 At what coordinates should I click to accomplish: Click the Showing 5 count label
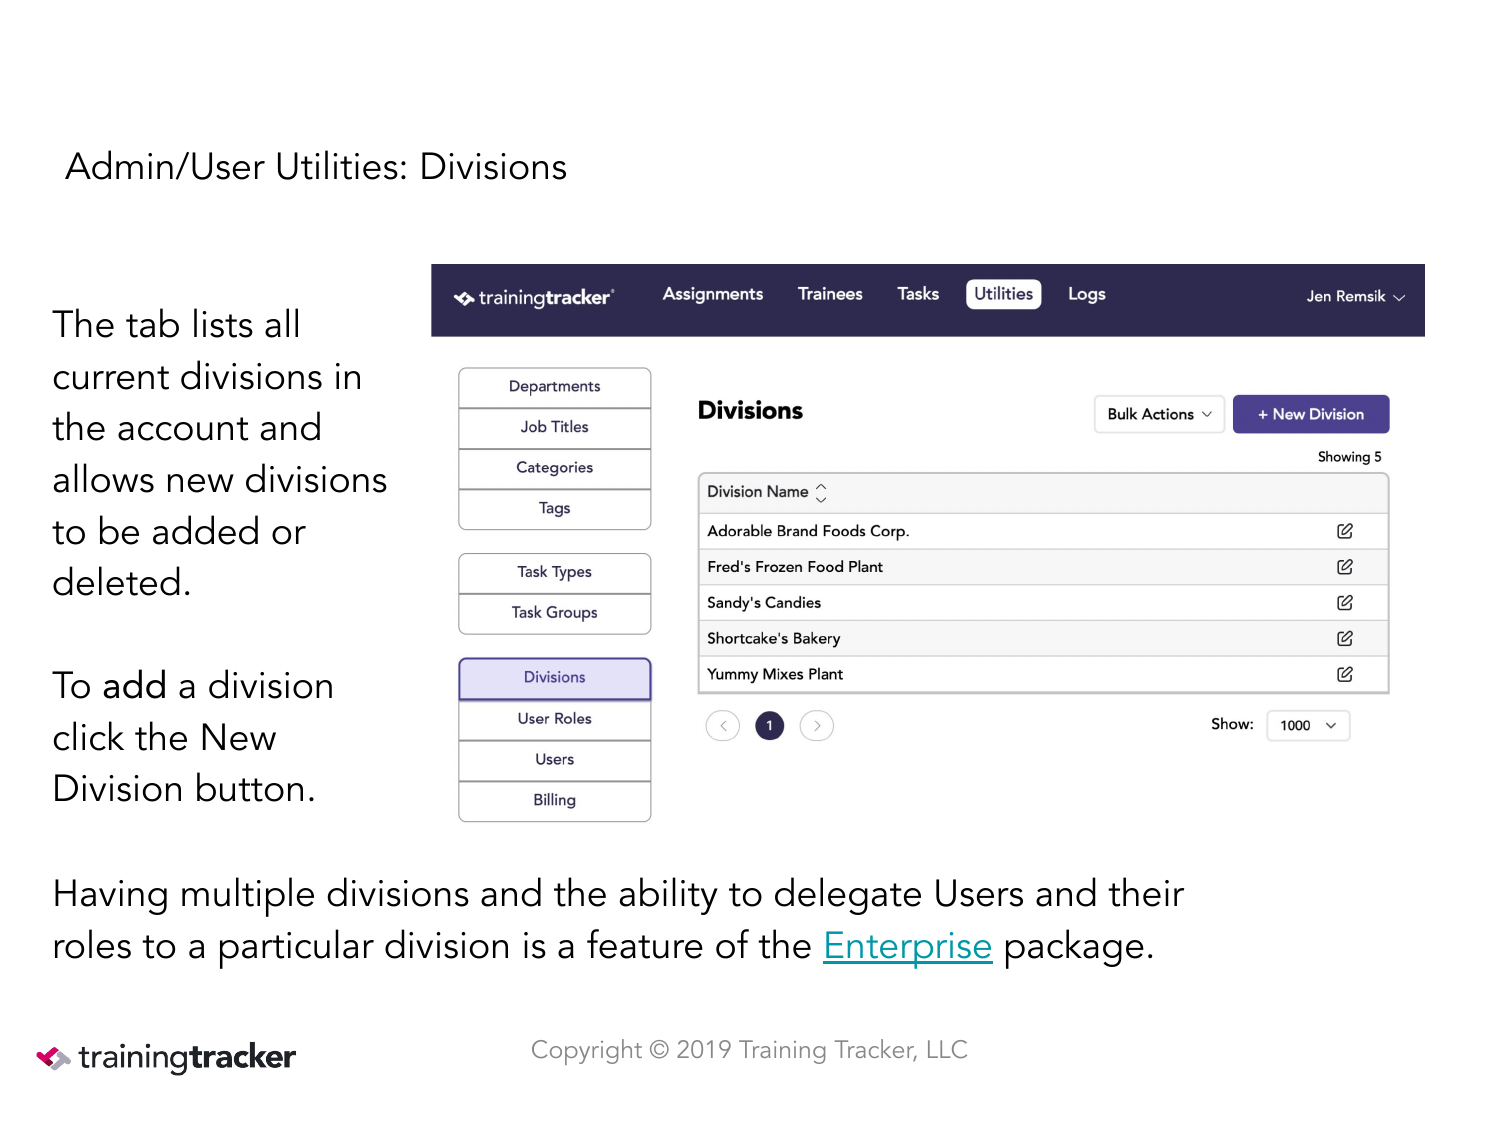pyautogui.click(x=1349, y=457)
